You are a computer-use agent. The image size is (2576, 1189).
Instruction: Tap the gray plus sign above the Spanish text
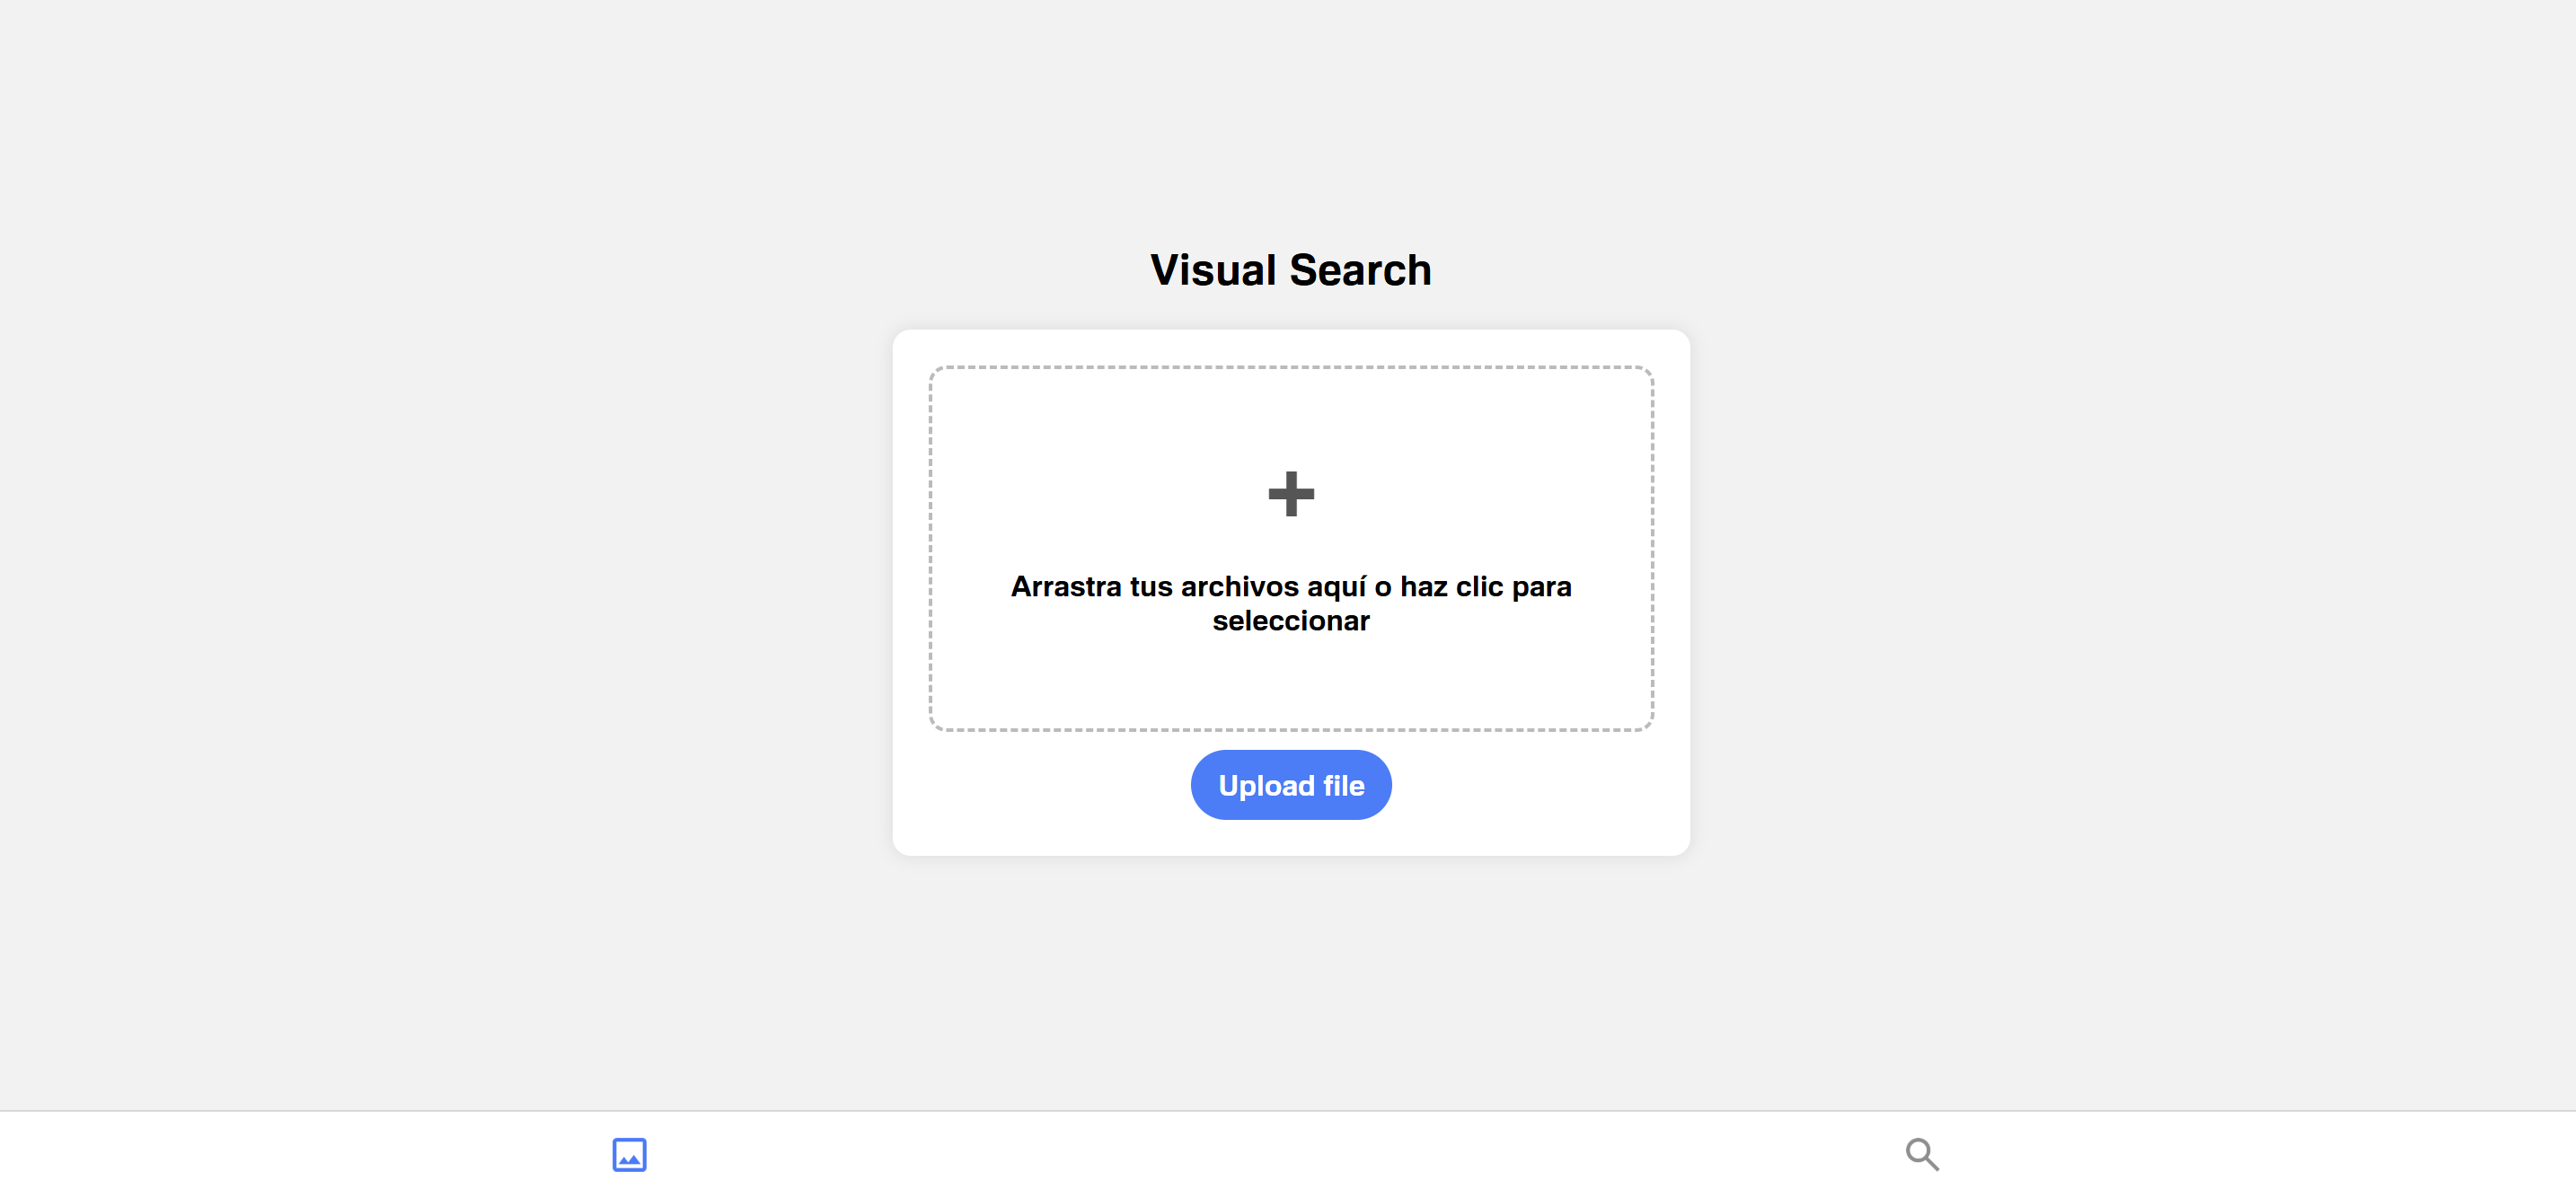(1291, 494)
